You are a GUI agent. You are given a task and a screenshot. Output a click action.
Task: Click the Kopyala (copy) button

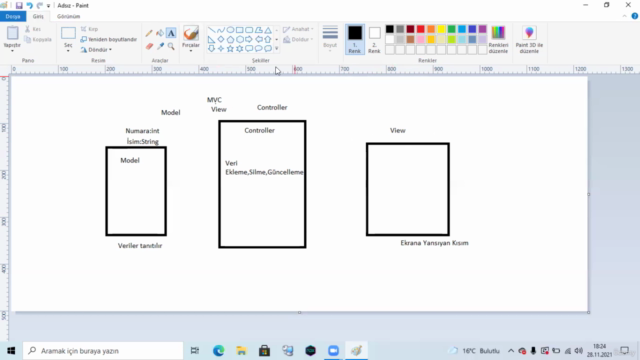tap(38, 40)
